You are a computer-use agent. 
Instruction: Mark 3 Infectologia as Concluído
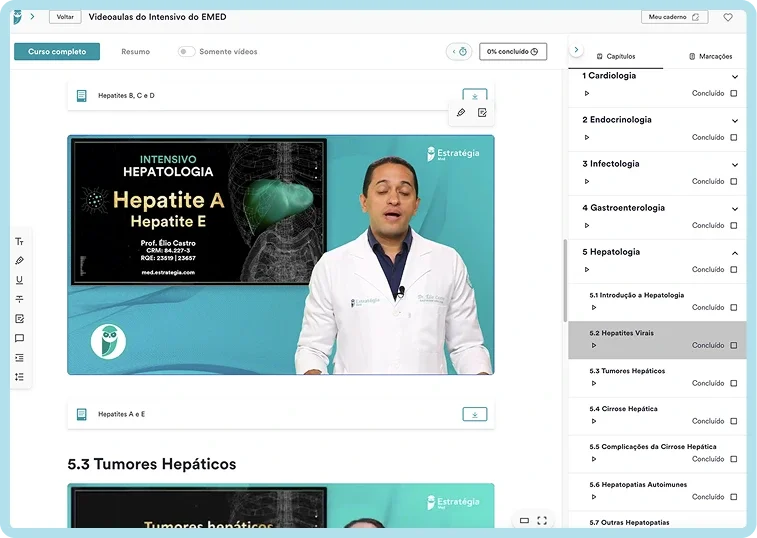pyautogui.click(x=734, y=182)
